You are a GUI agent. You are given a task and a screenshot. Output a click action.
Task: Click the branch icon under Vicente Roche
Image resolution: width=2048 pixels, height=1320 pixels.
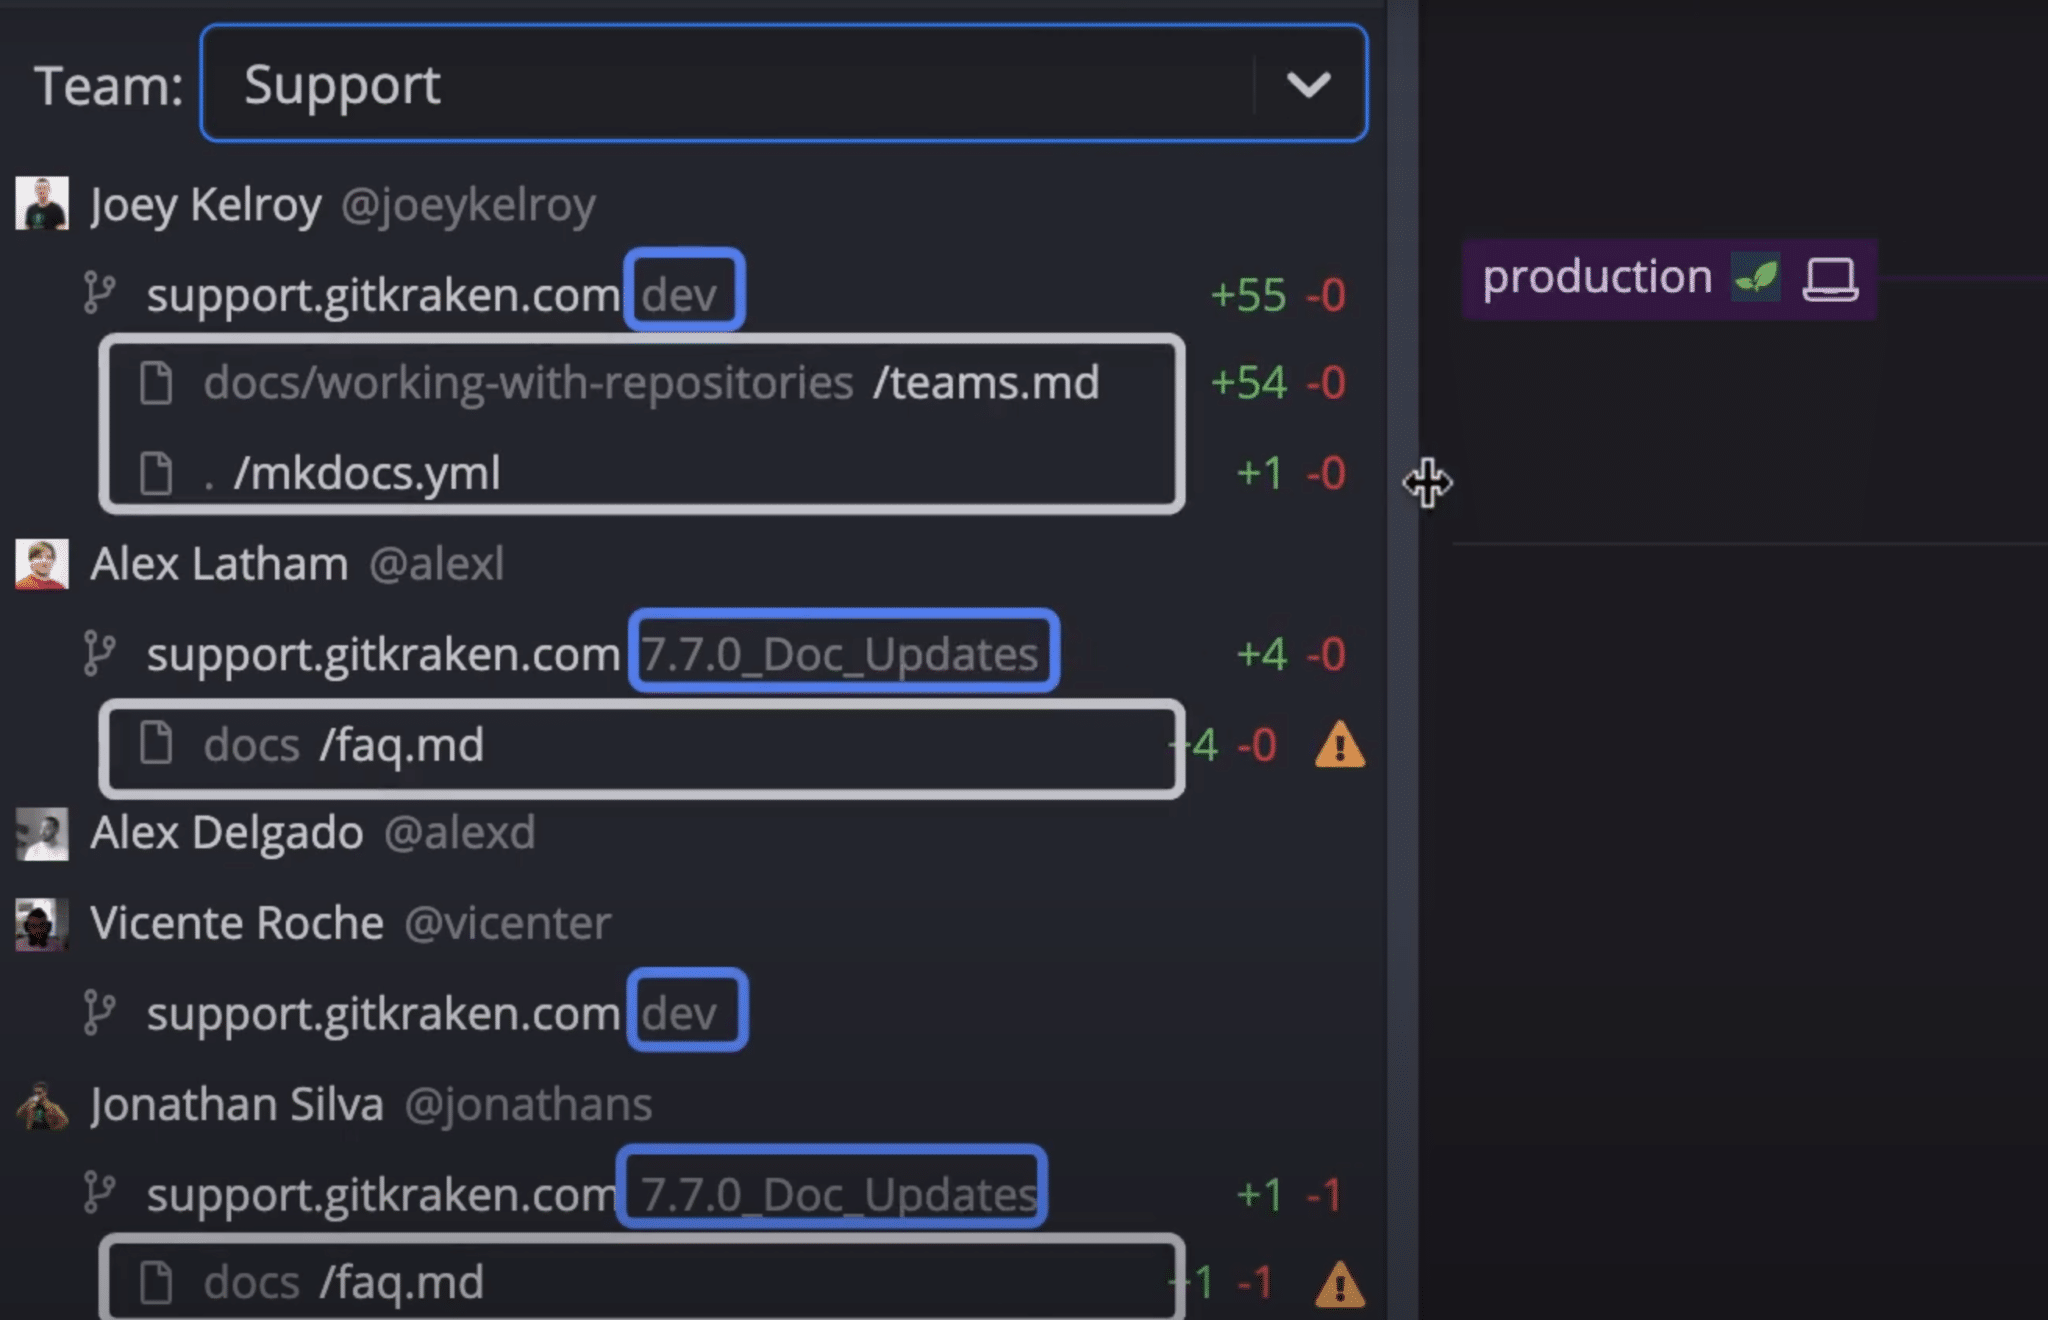(99, 1013)
